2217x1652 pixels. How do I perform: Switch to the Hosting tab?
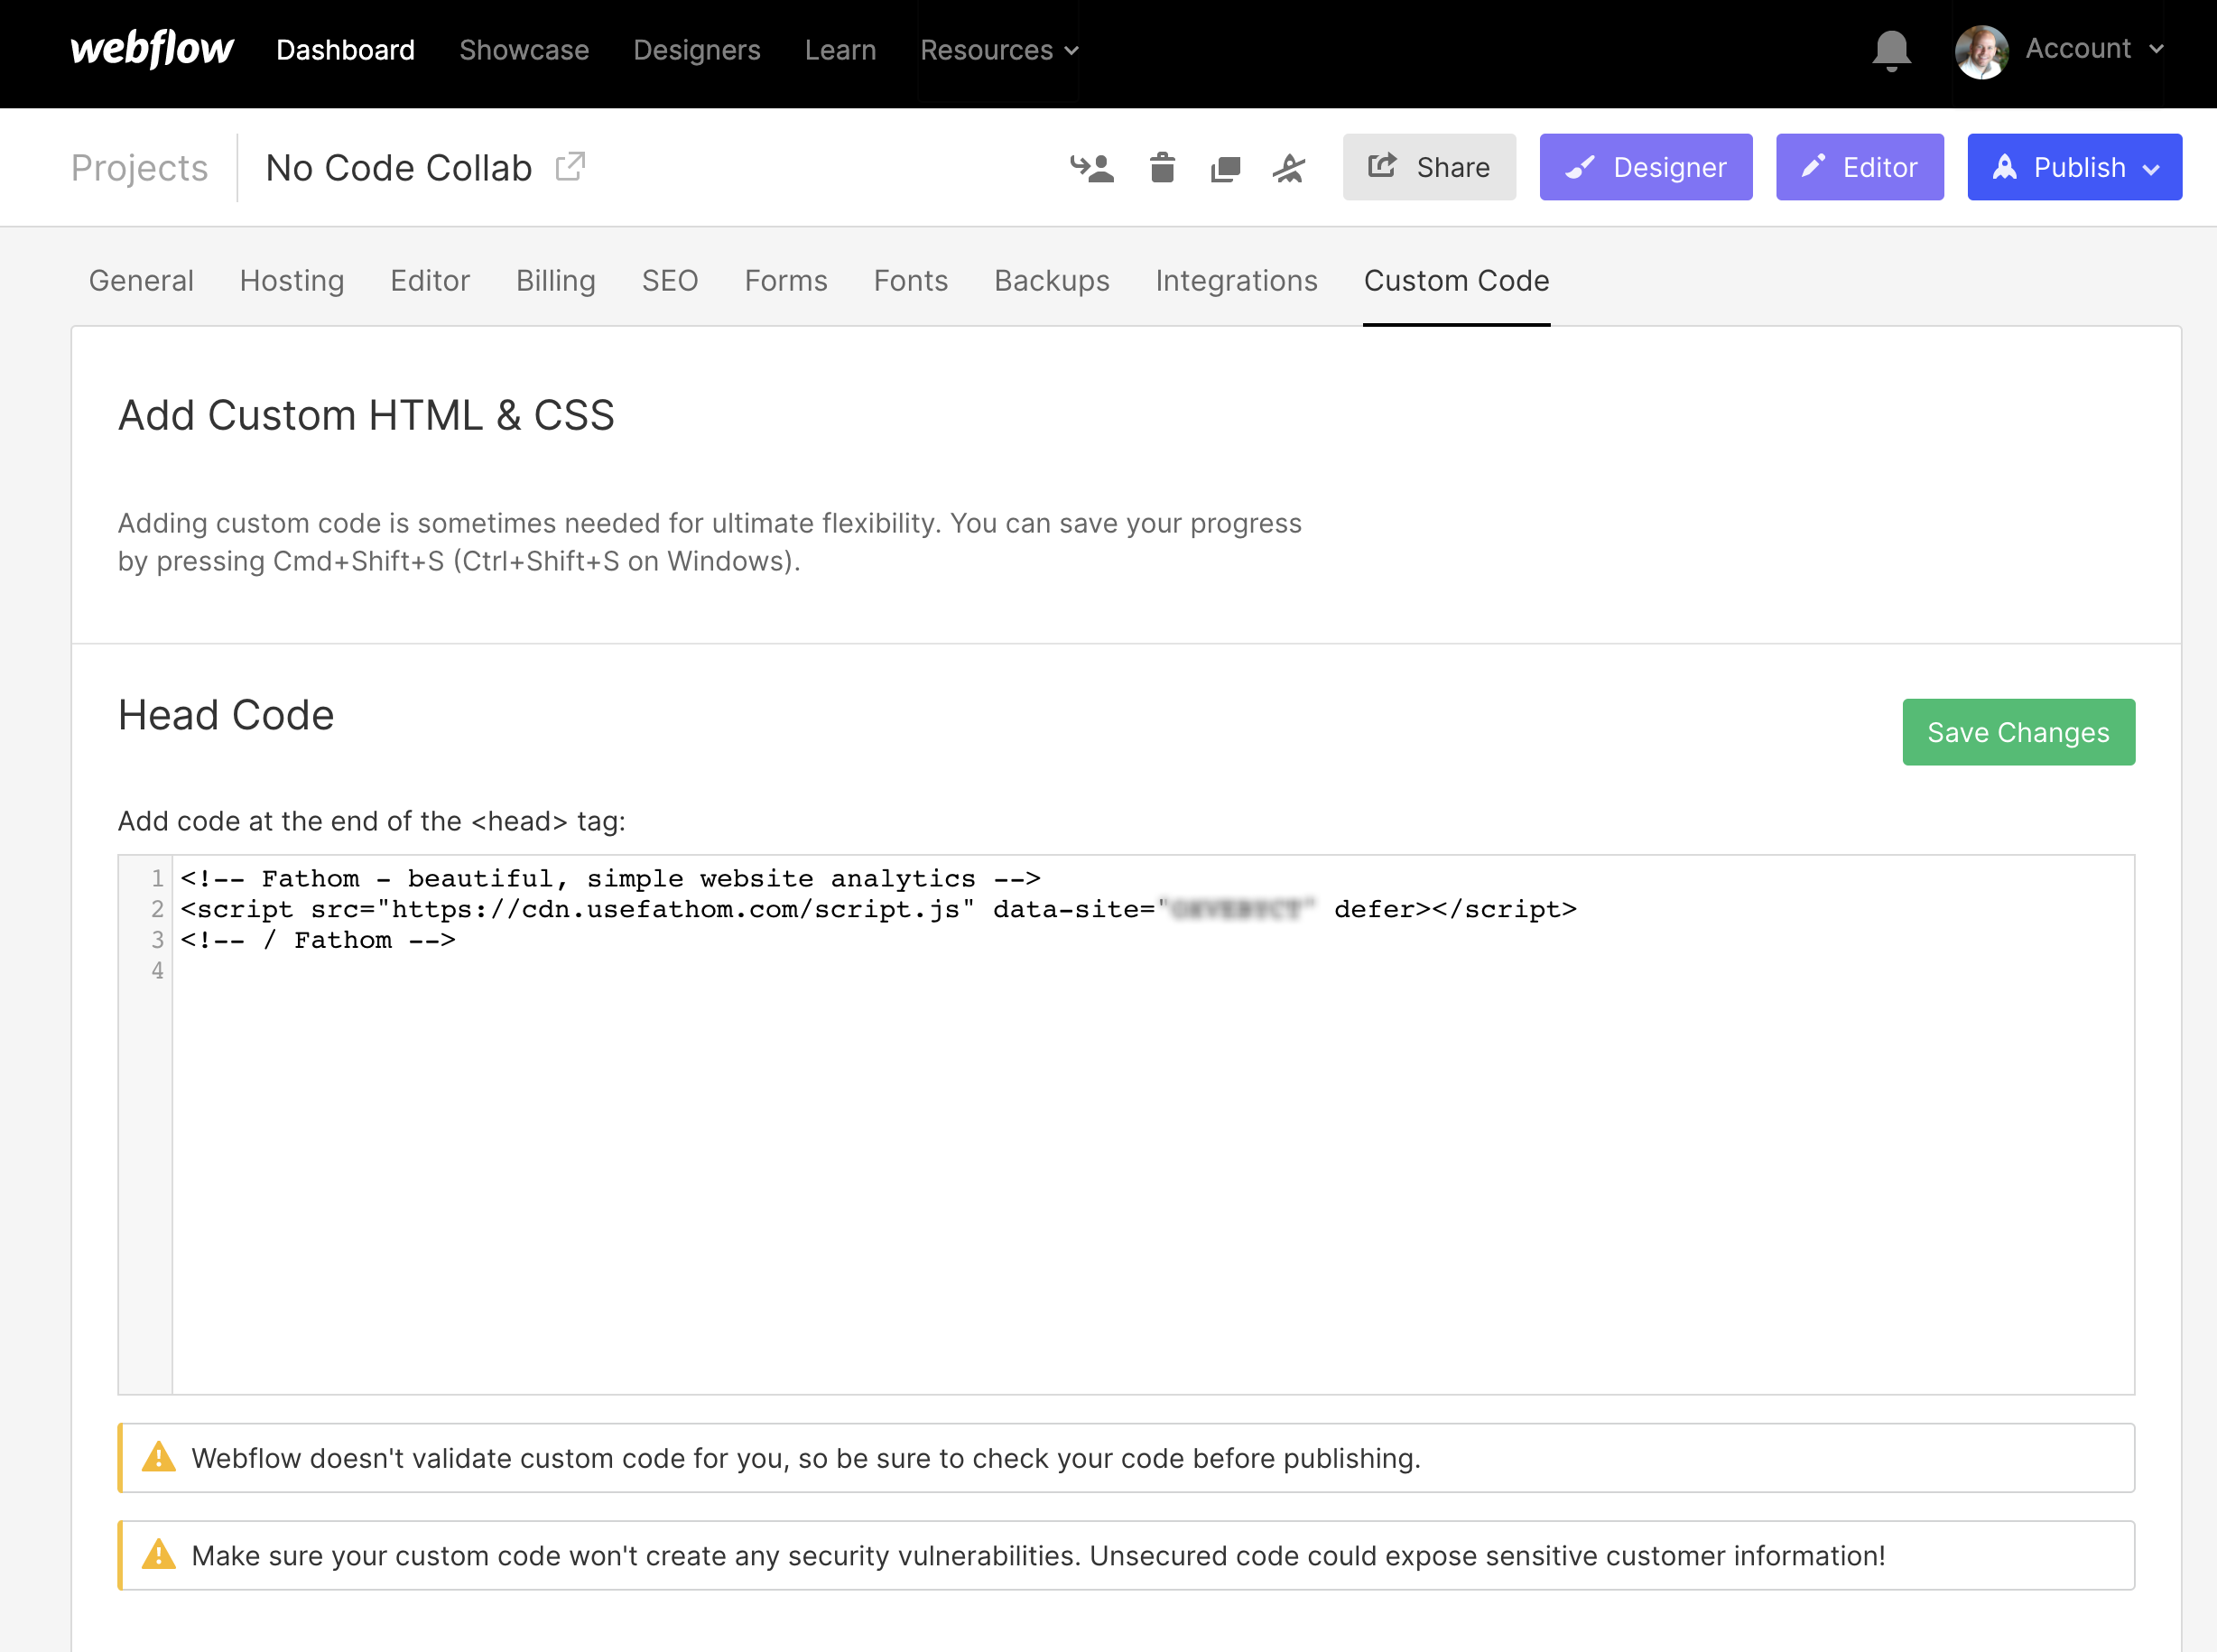click(x=292, y=281)
